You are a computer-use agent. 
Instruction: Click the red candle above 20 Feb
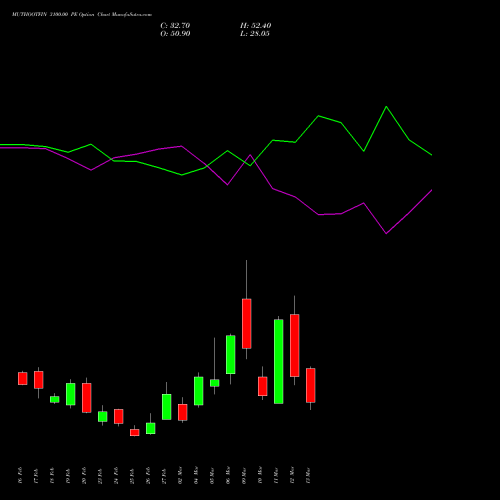coord(87,398)
